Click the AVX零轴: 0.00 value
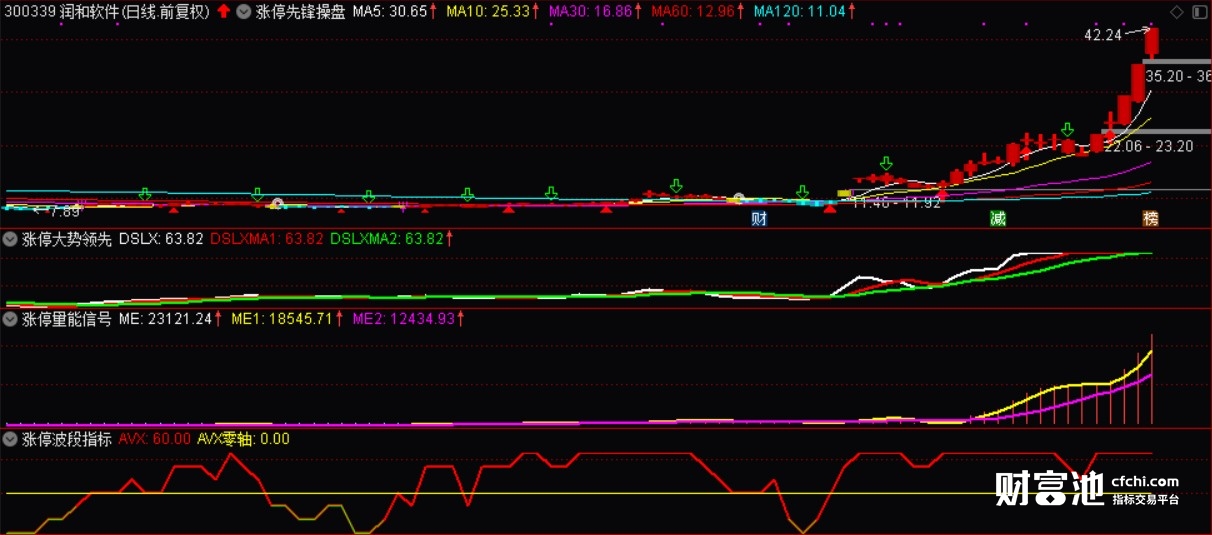This screenshot has width=1212, height=535. tap(243, 438)
